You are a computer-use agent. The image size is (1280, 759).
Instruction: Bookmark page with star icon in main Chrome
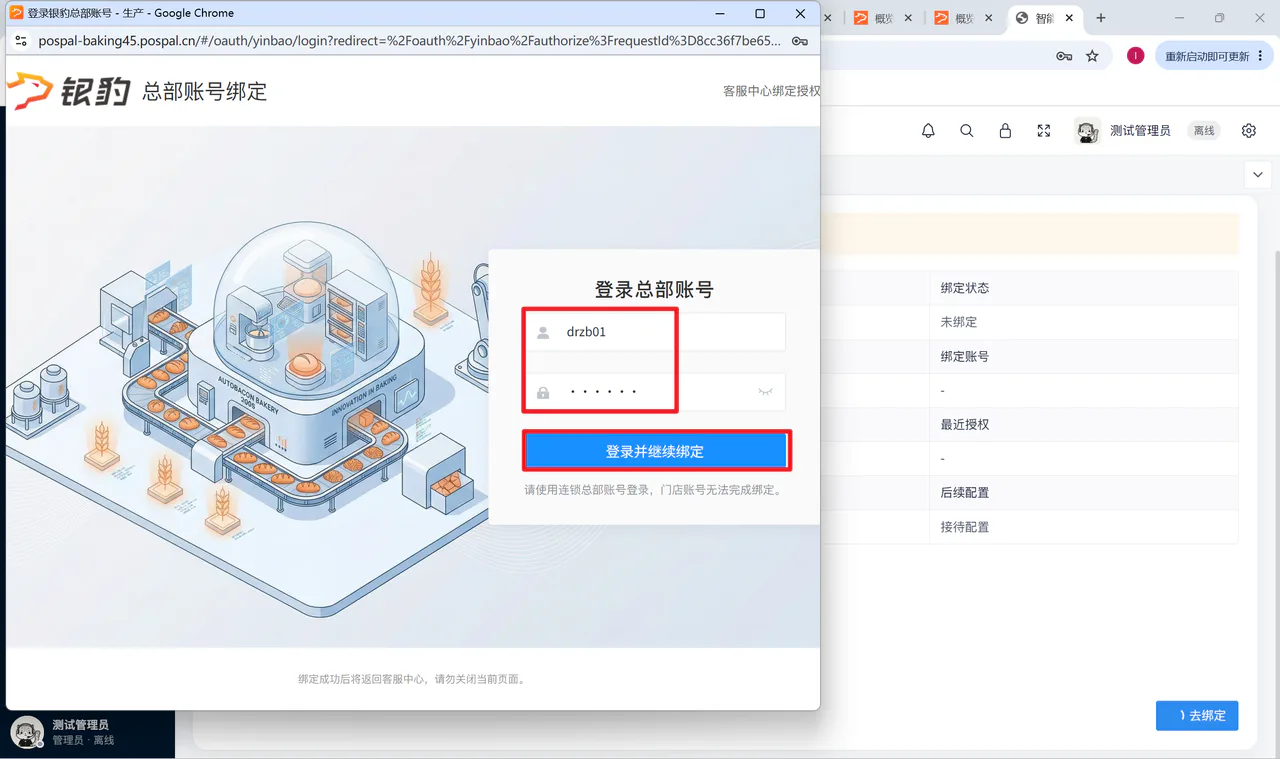tap(1092, 56)
